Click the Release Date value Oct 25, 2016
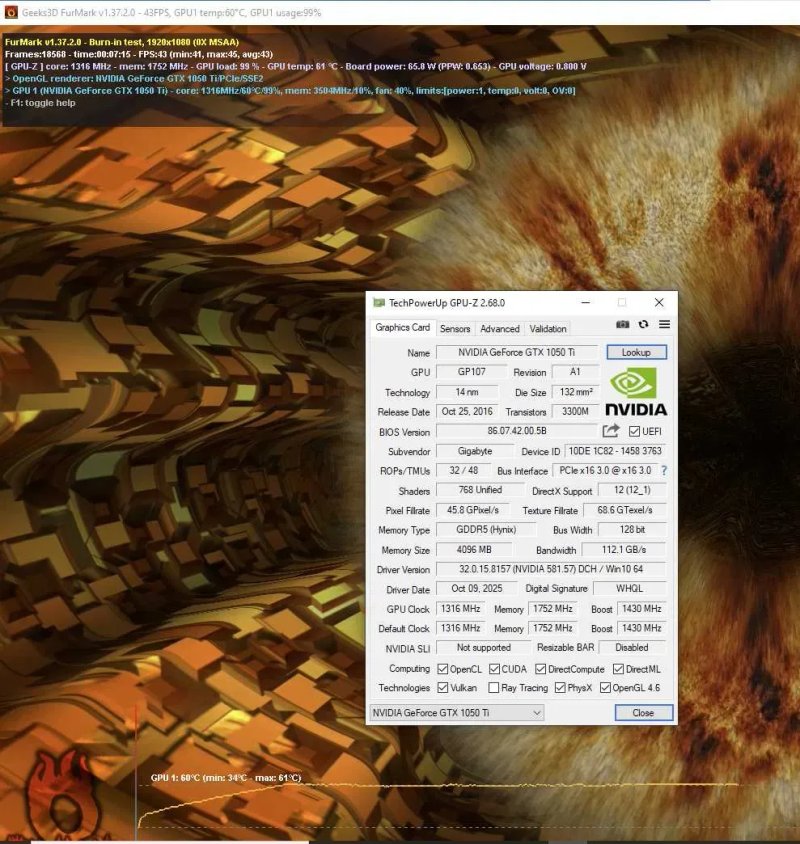The width and height of the screenshot is (800, 844). click(467, 411)
